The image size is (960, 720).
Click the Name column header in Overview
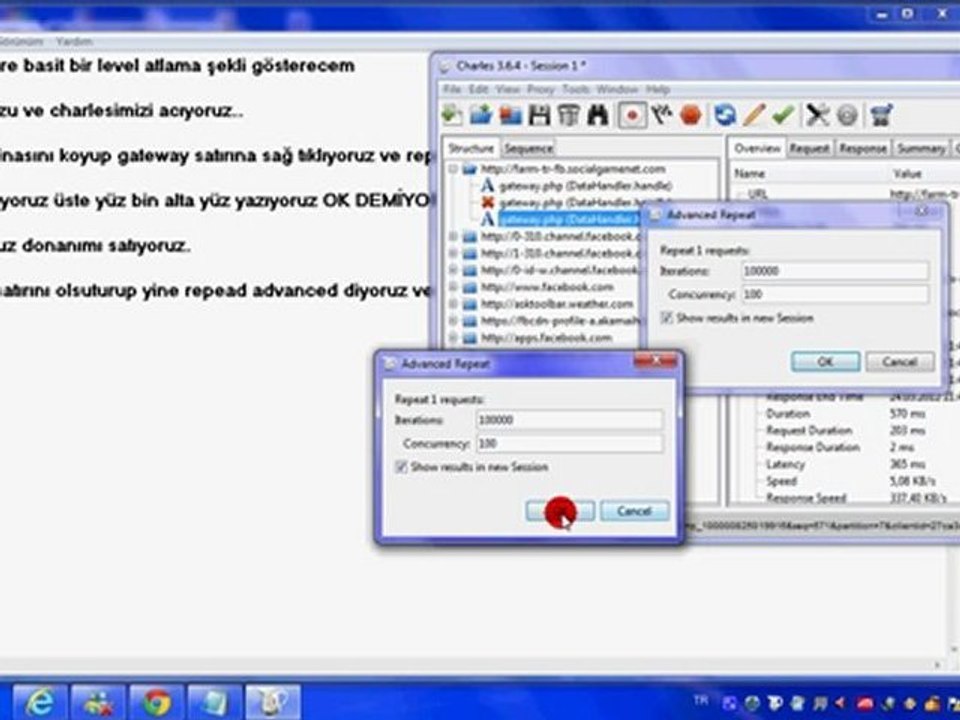pyautogui.click(x=749, y=174)
